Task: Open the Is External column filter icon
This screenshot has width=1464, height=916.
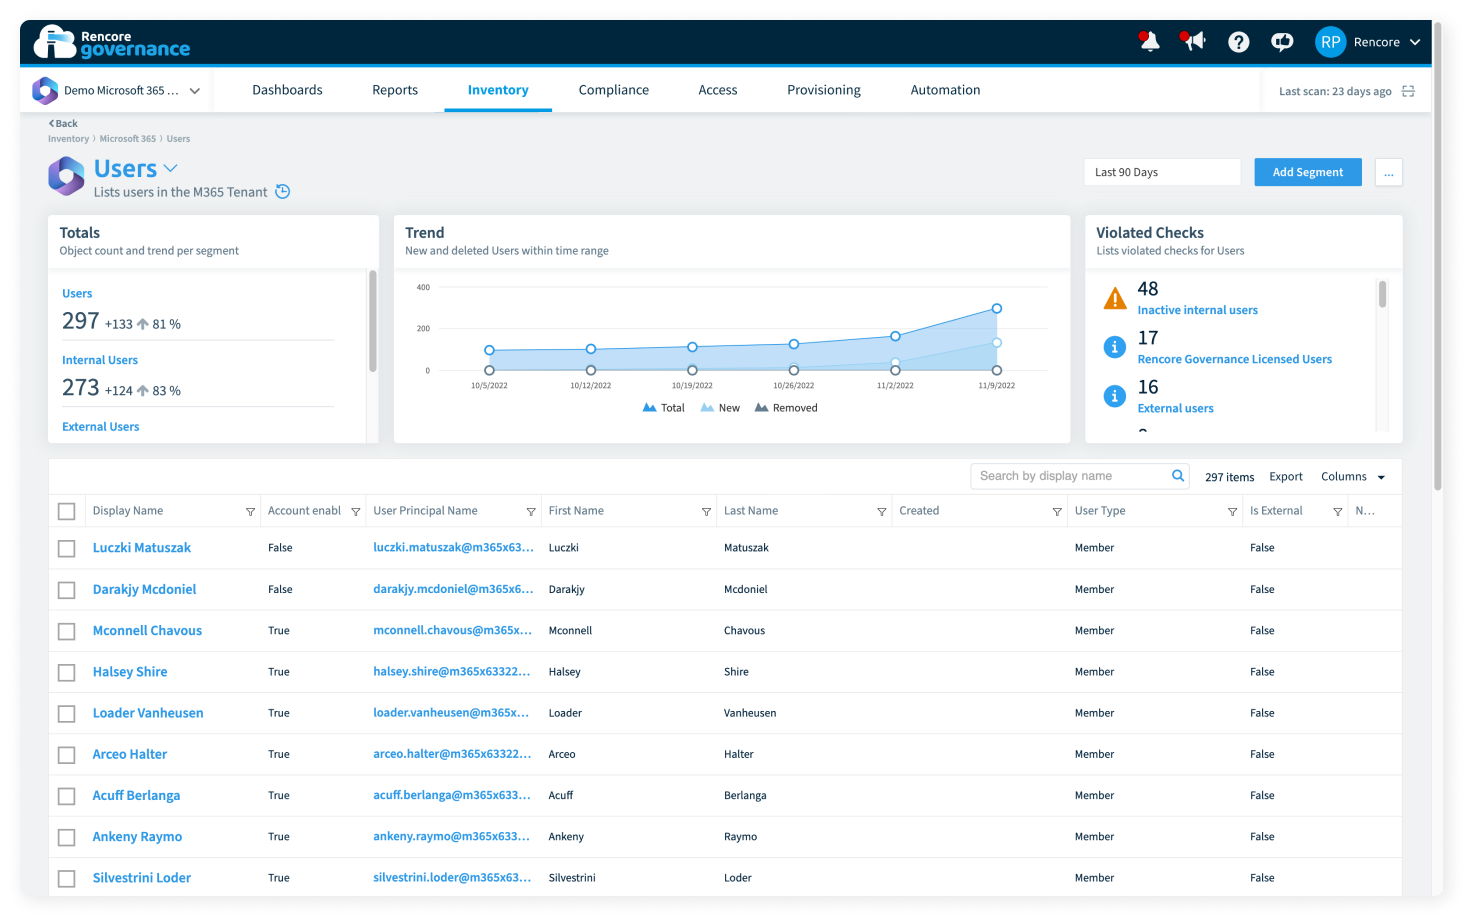Action: [1337, 512]
